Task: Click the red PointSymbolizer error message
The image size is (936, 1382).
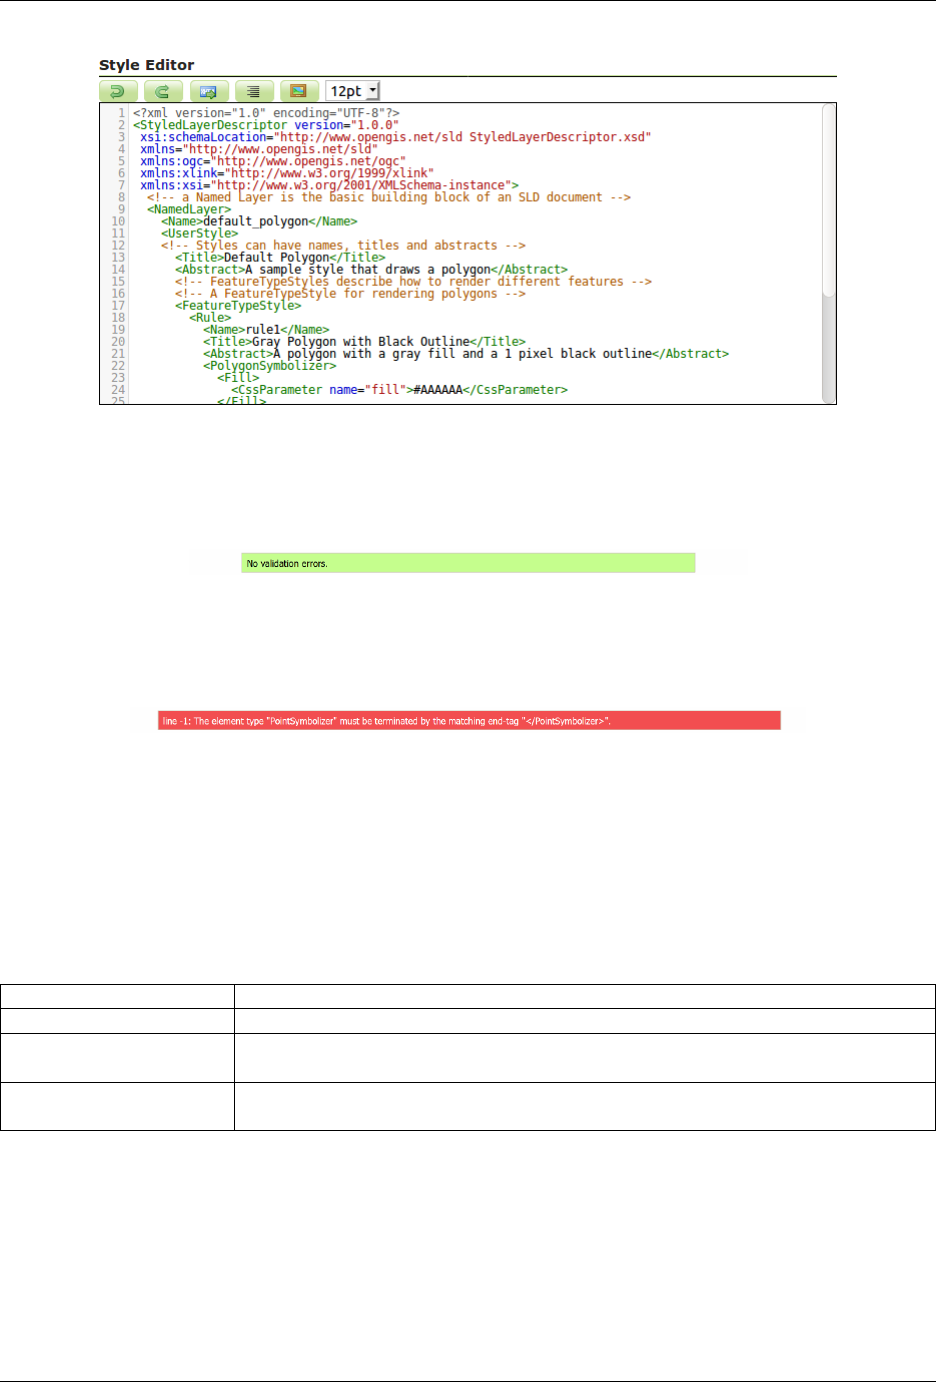Action: (x=469, y=721)
